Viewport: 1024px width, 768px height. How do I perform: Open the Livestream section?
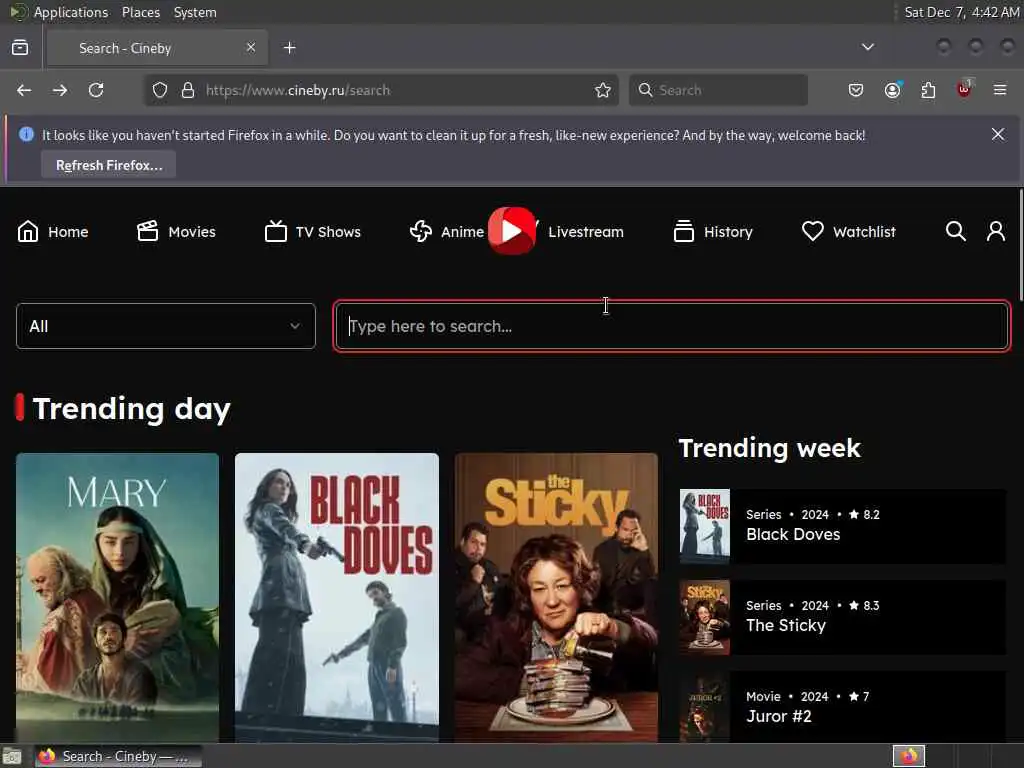585,232
